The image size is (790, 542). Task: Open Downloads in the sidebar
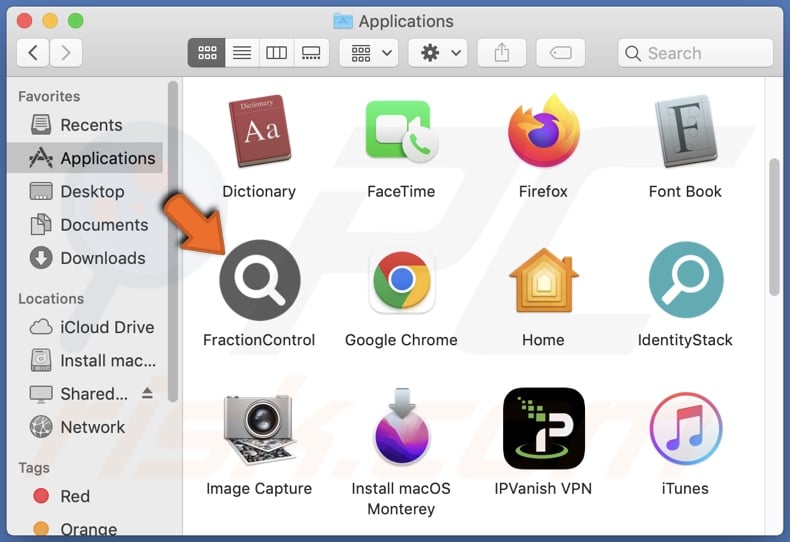(x=86, y=258)
